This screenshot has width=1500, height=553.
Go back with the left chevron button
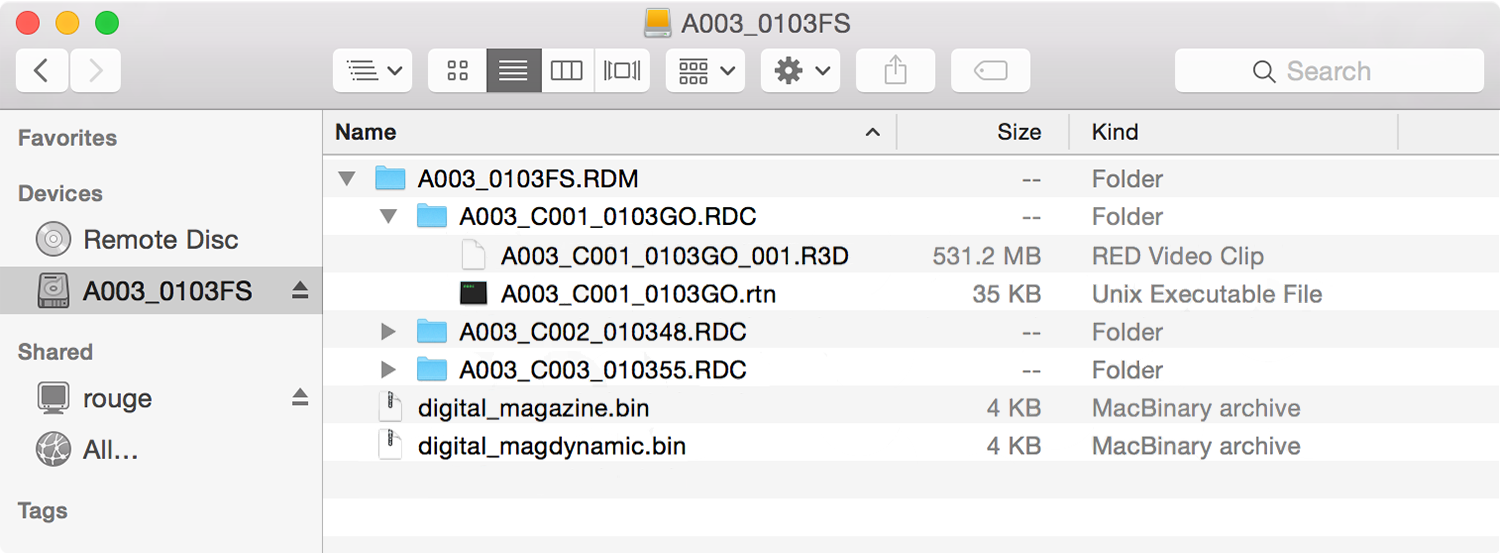(x=42, y=71)
